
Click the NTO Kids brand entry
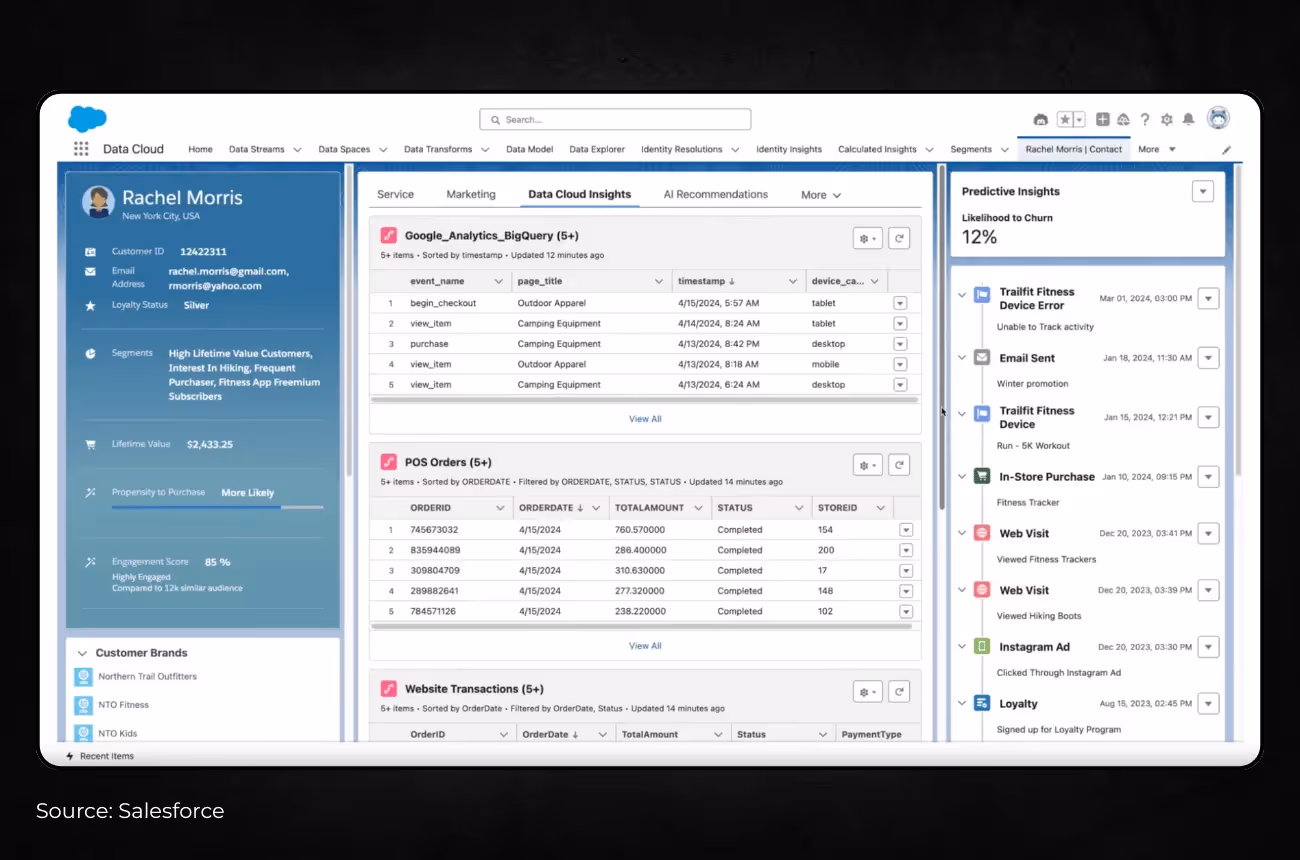[x=118, y=733]
